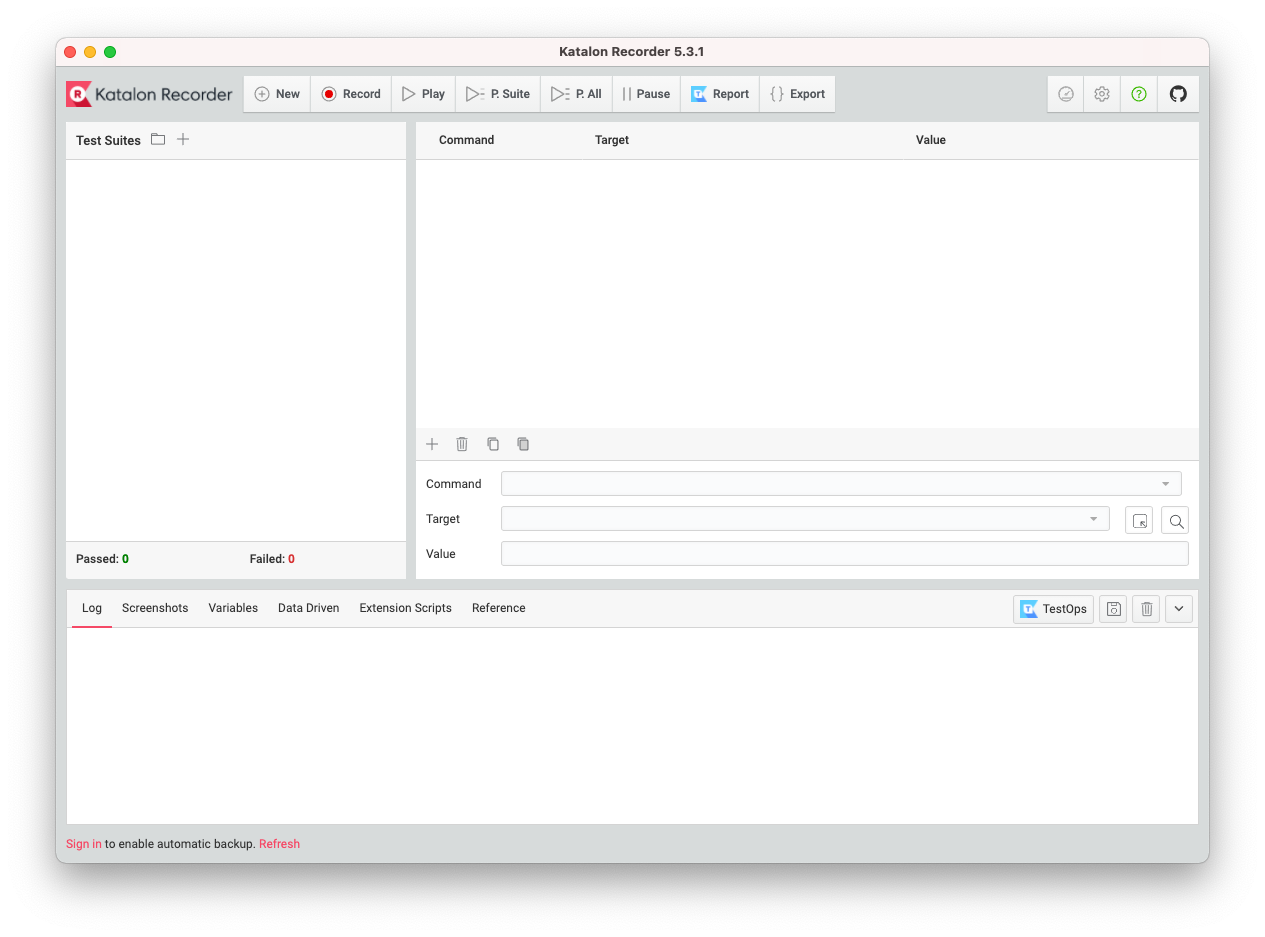
Task: Collapse the bottom panel with chevron
Action: click(x=1179, y=609)
